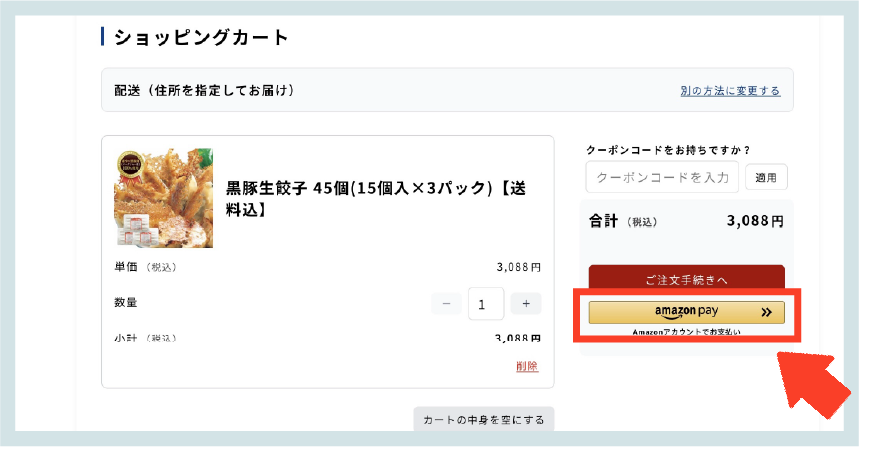
Task: Increase quantity with plus button
Action: [x=526, y=304]
